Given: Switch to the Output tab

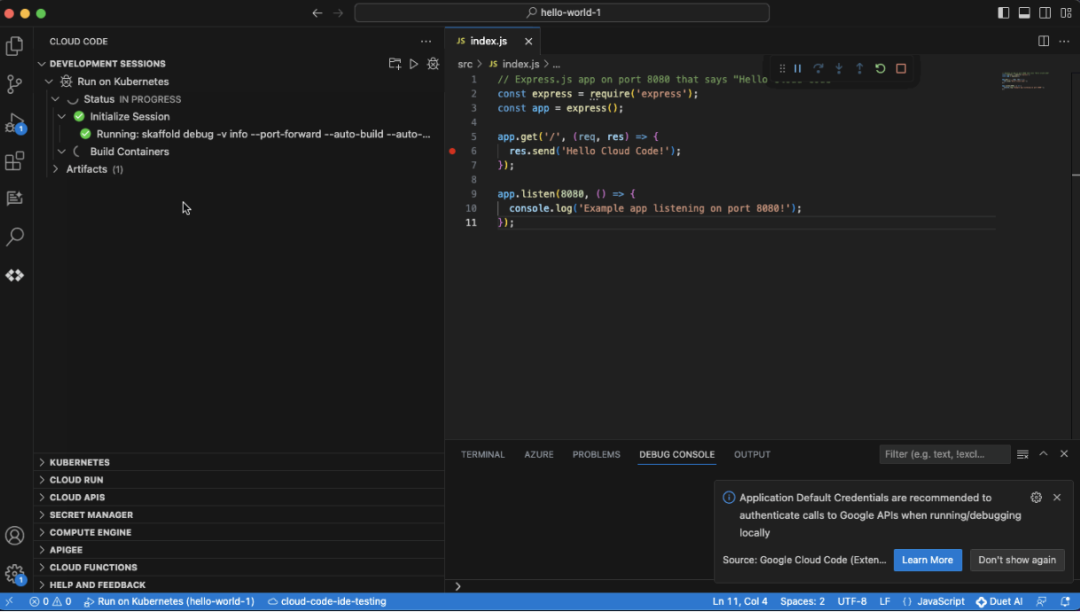Looking at the screenshot, I should point(752,454).
